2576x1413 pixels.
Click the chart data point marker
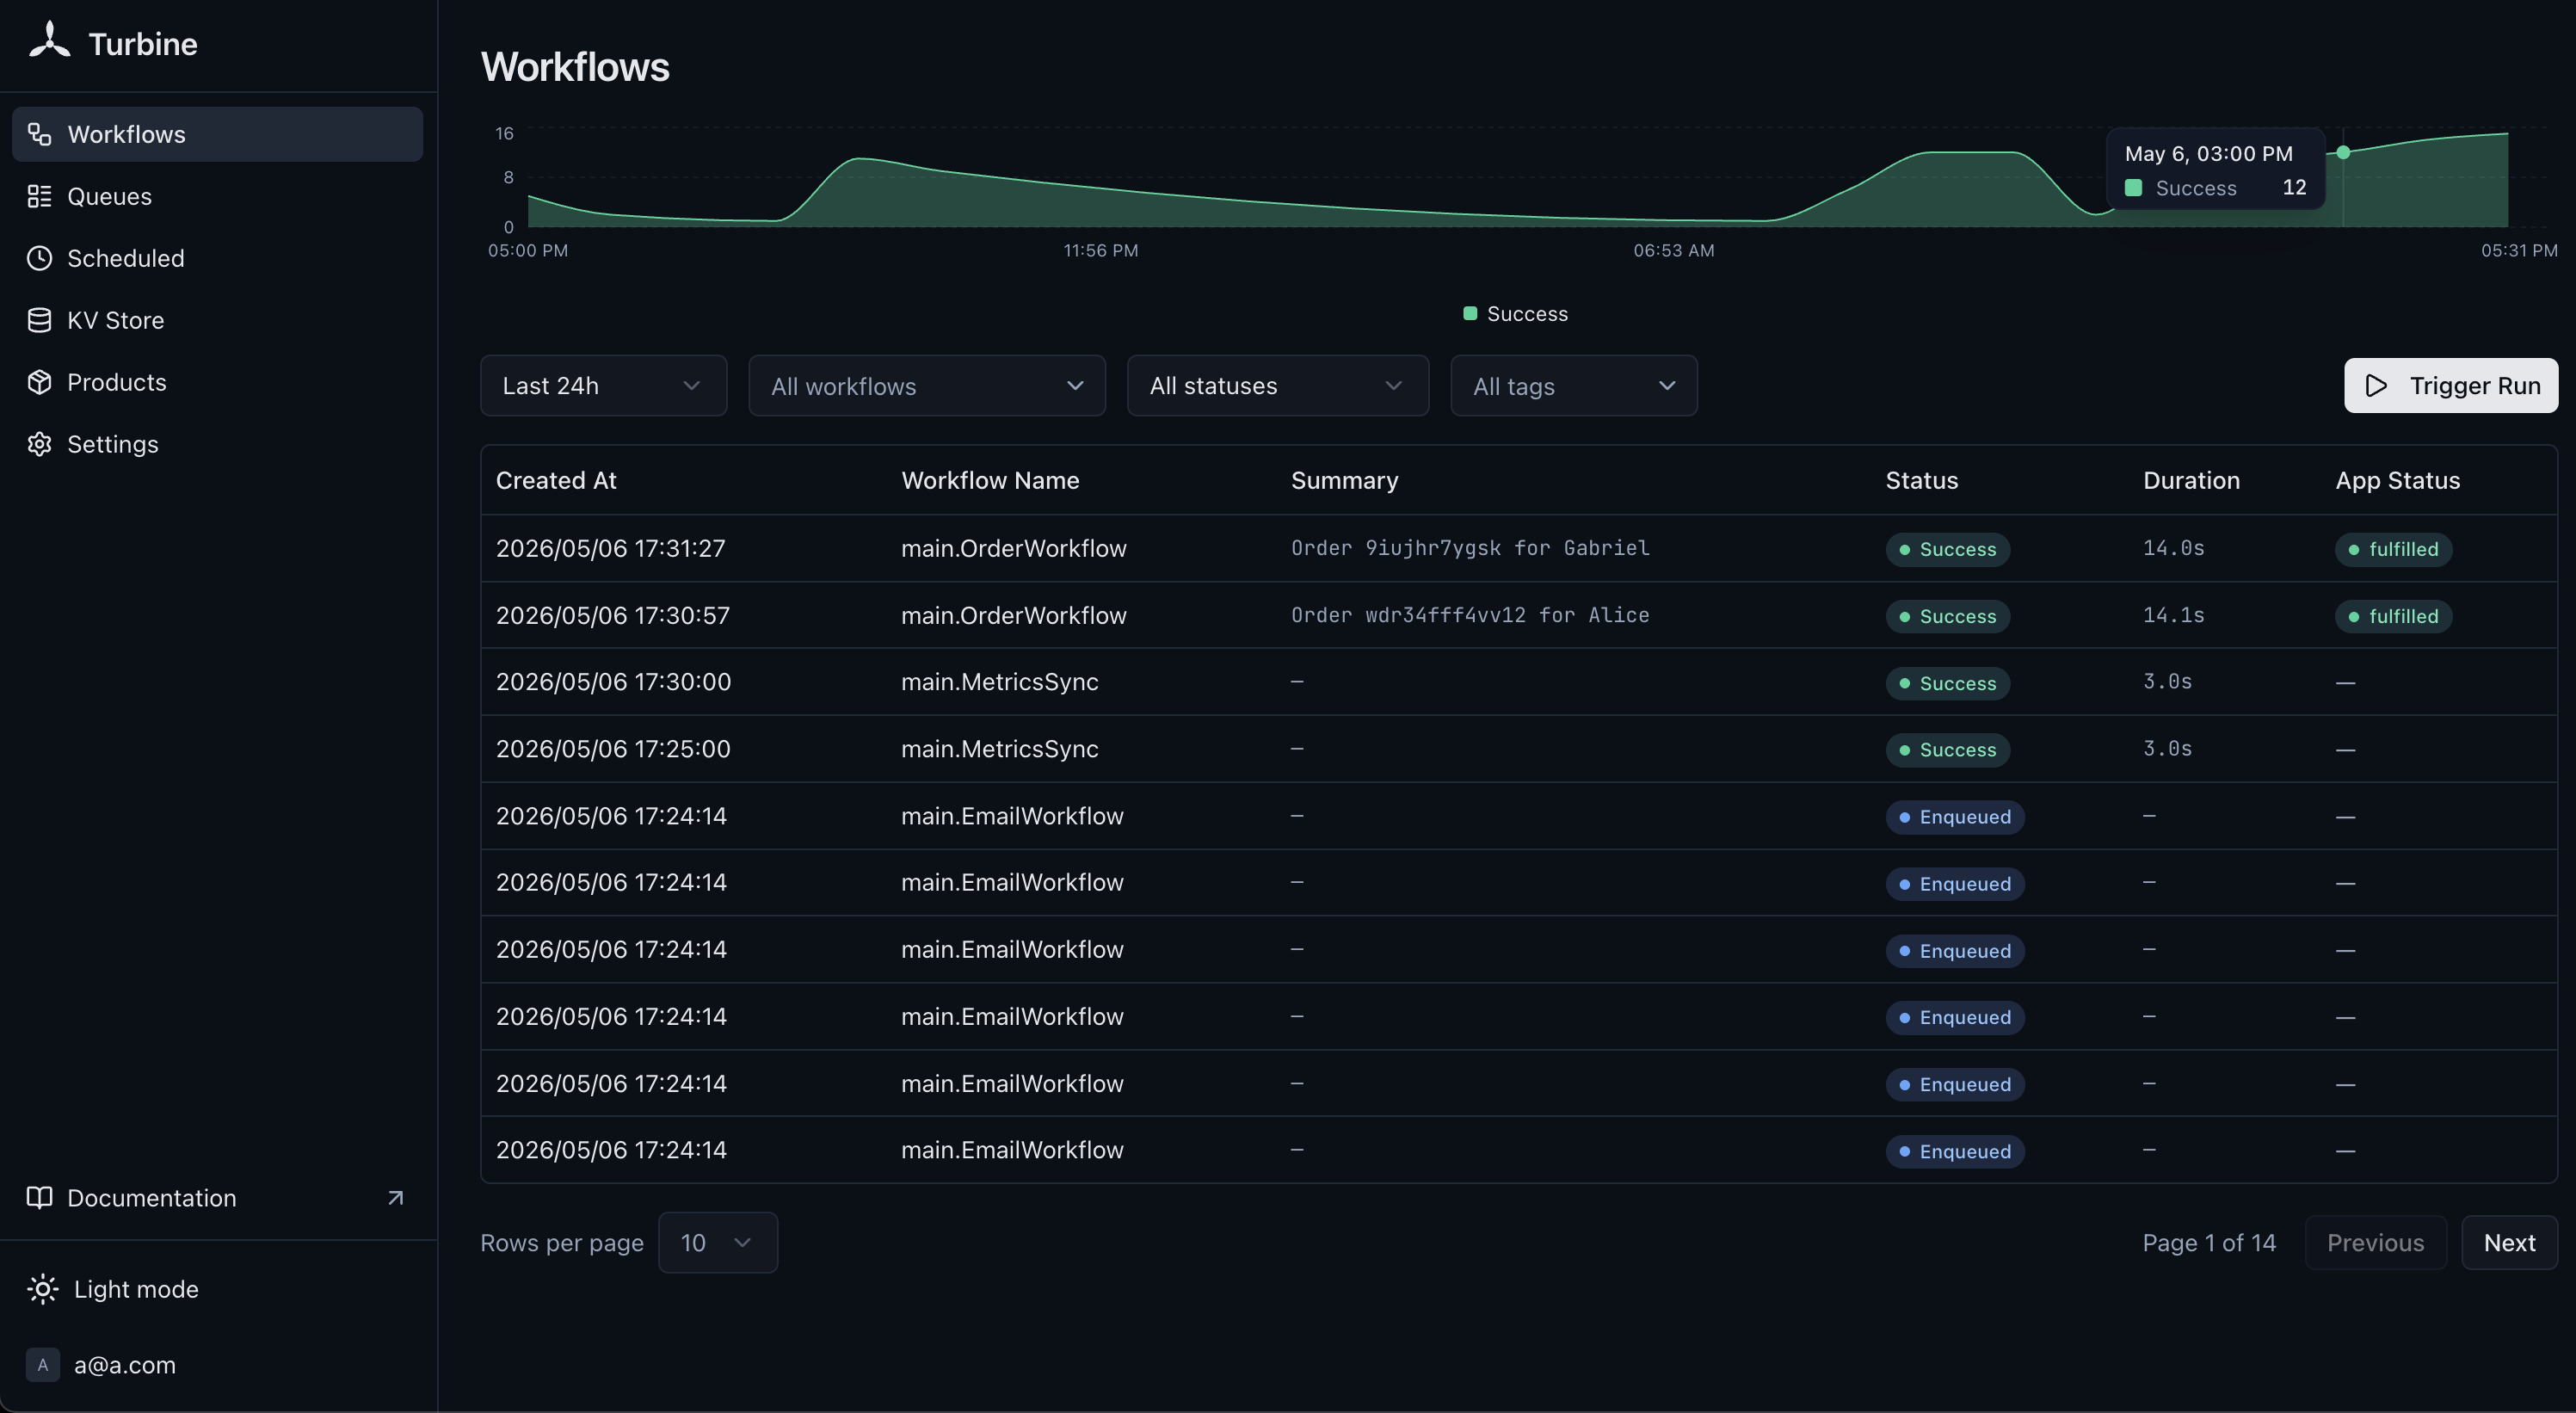click(2343, 152)
